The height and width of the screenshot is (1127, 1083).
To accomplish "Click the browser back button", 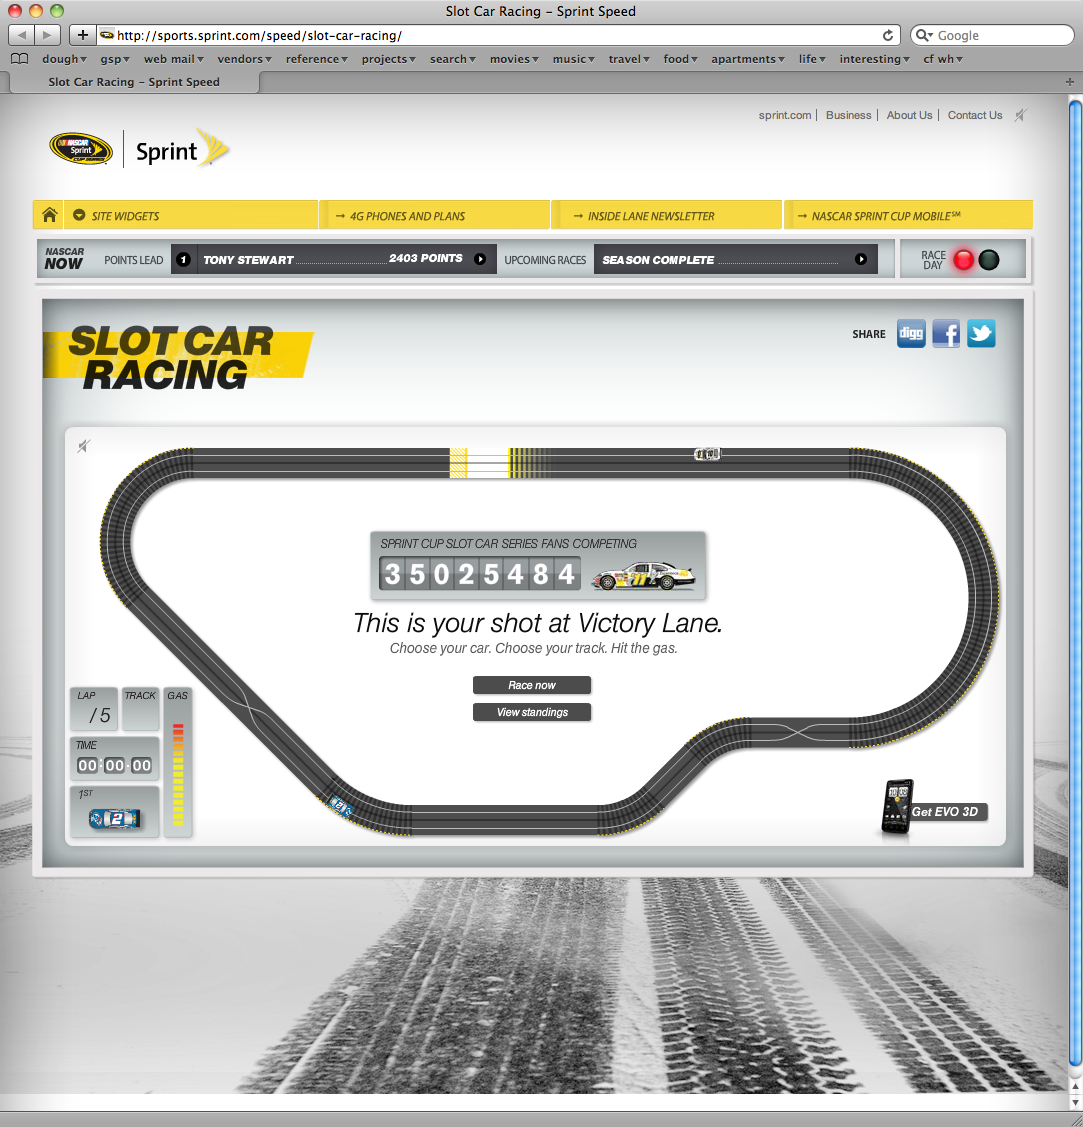I will pos(22,34).
